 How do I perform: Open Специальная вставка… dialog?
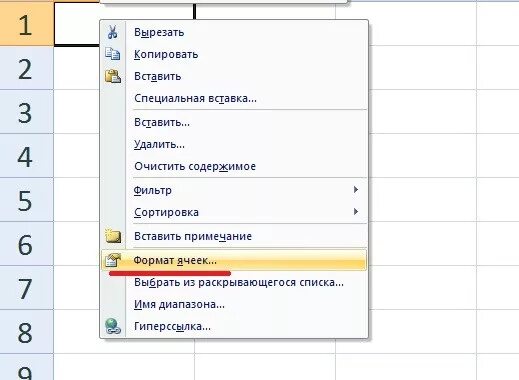234,98
